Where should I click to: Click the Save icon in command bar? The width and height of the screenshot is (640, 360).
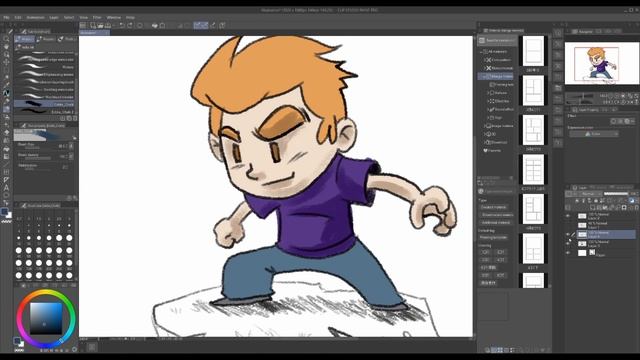point(108,25)
